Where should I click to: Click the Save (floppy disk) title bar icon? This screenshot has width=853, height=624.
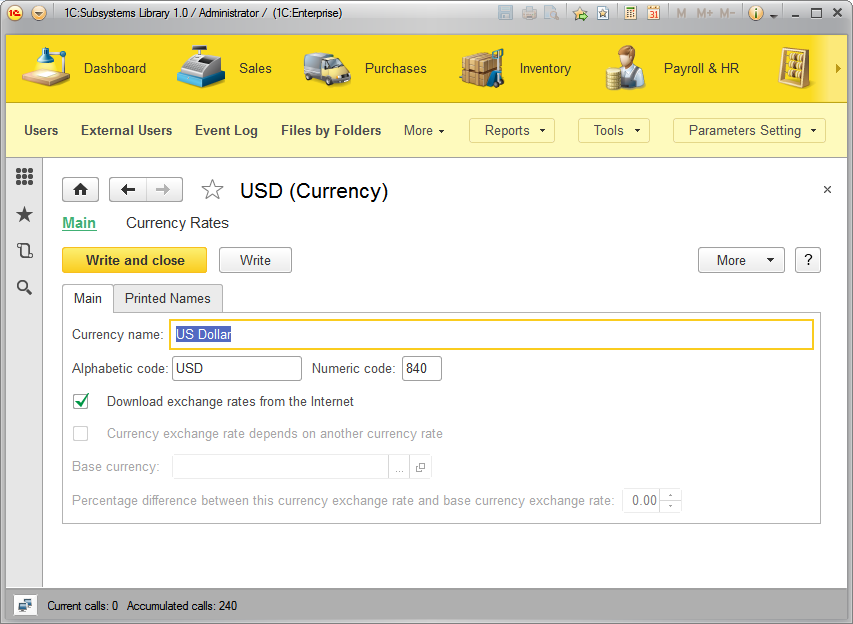click(505, 13)
